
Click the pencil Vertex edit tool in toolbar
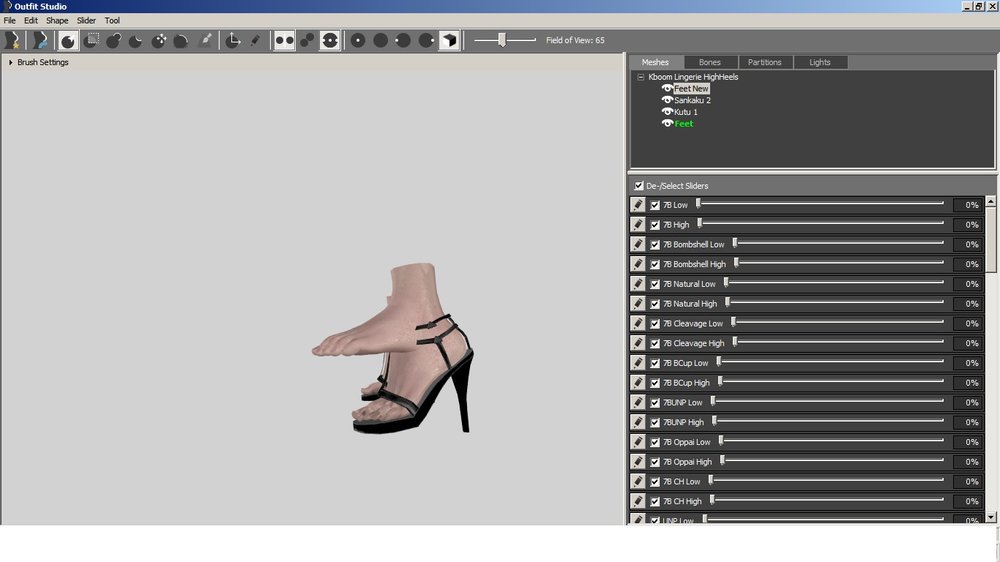point(255,40)
